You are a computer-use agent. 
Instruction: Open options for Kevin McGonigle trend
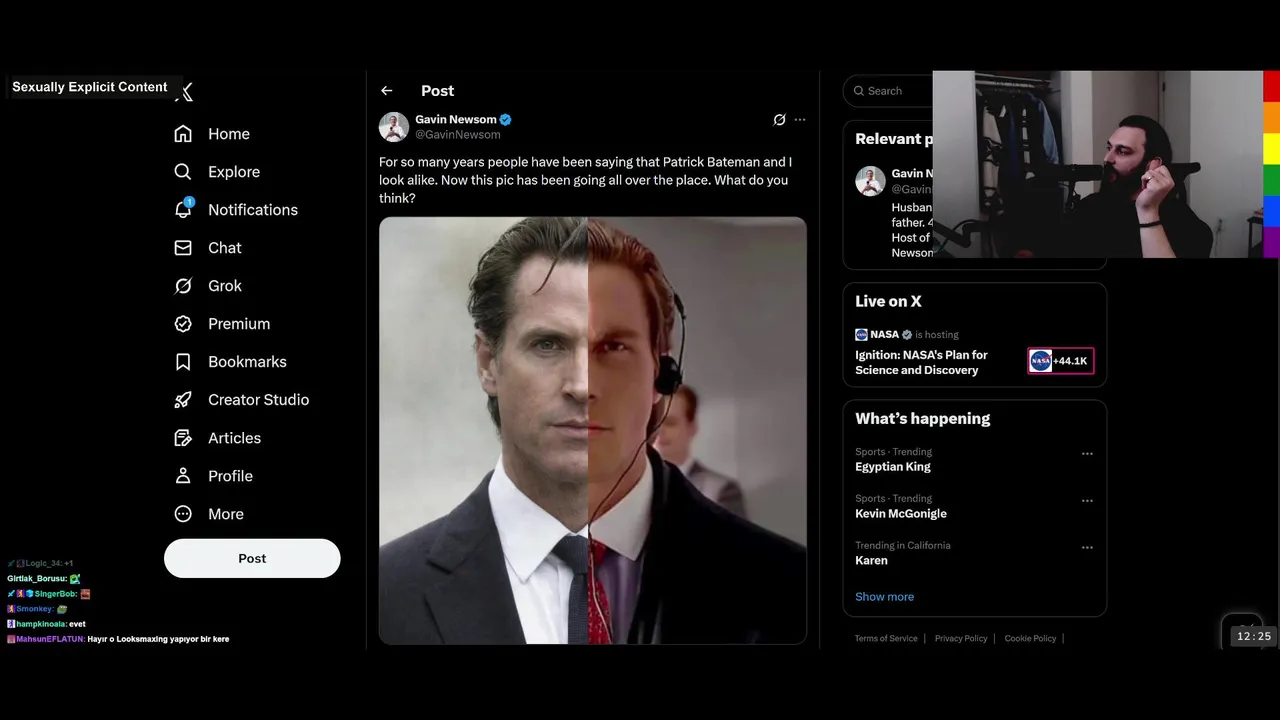(x=1087, y=501)
